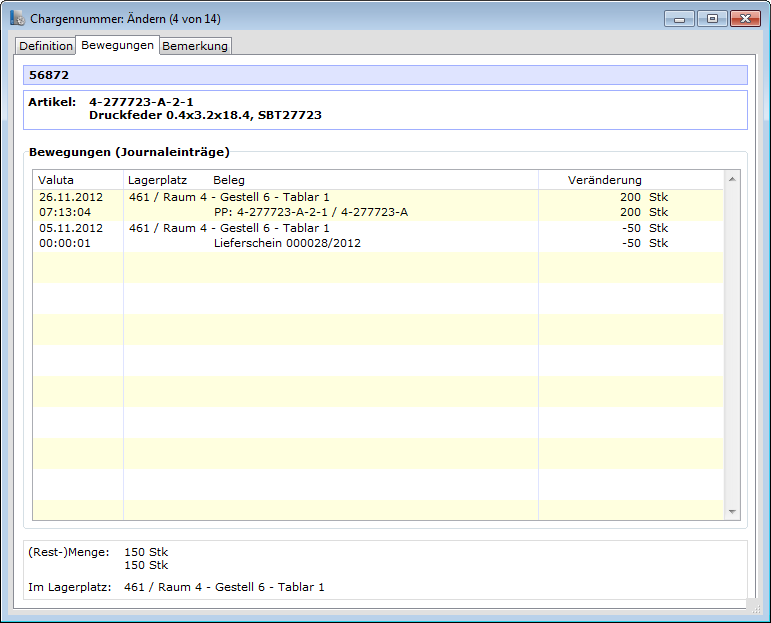The height and width of the screenshot is (623, 771).
Task: Close the Chargennummer: Ändern dialog
Action: coord(745,18)
